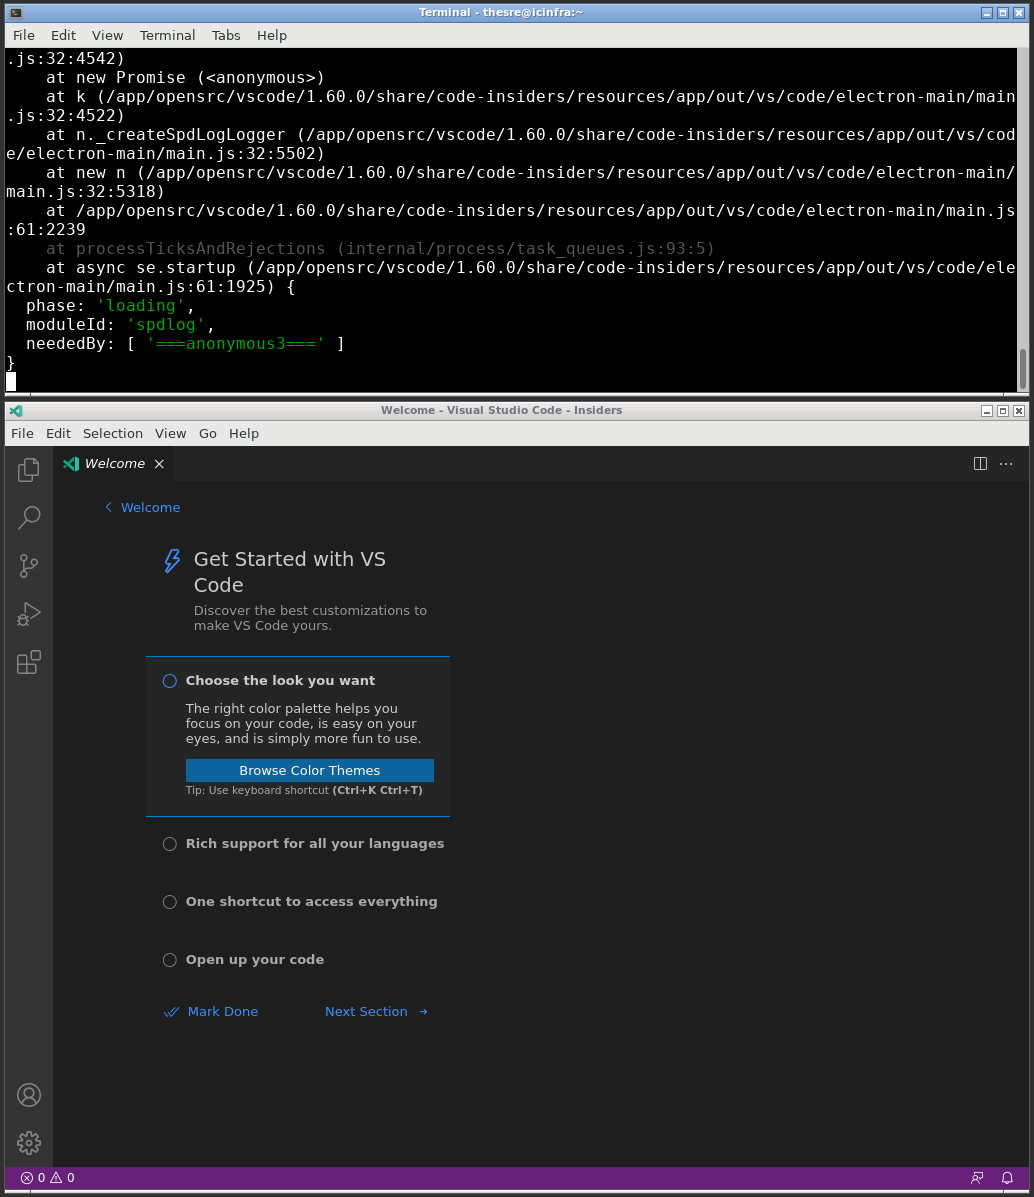Open VS Code Help menu
The height and width of the screenshot is (1197, 1034).
click(x=244, y=433)
